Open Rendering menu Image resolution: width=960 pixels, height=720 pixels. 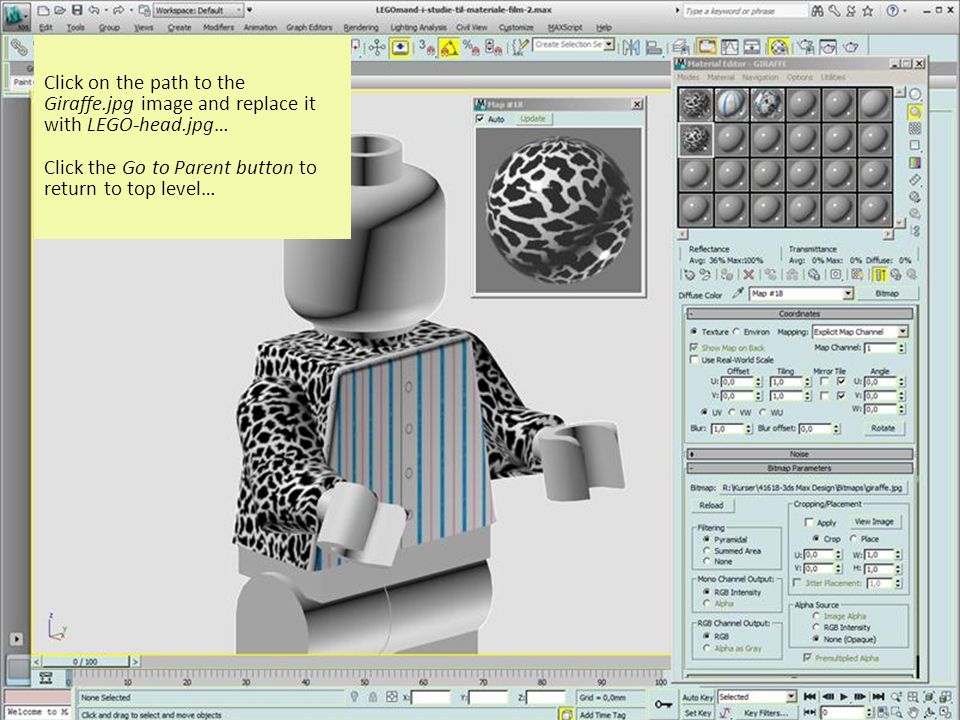361,28
